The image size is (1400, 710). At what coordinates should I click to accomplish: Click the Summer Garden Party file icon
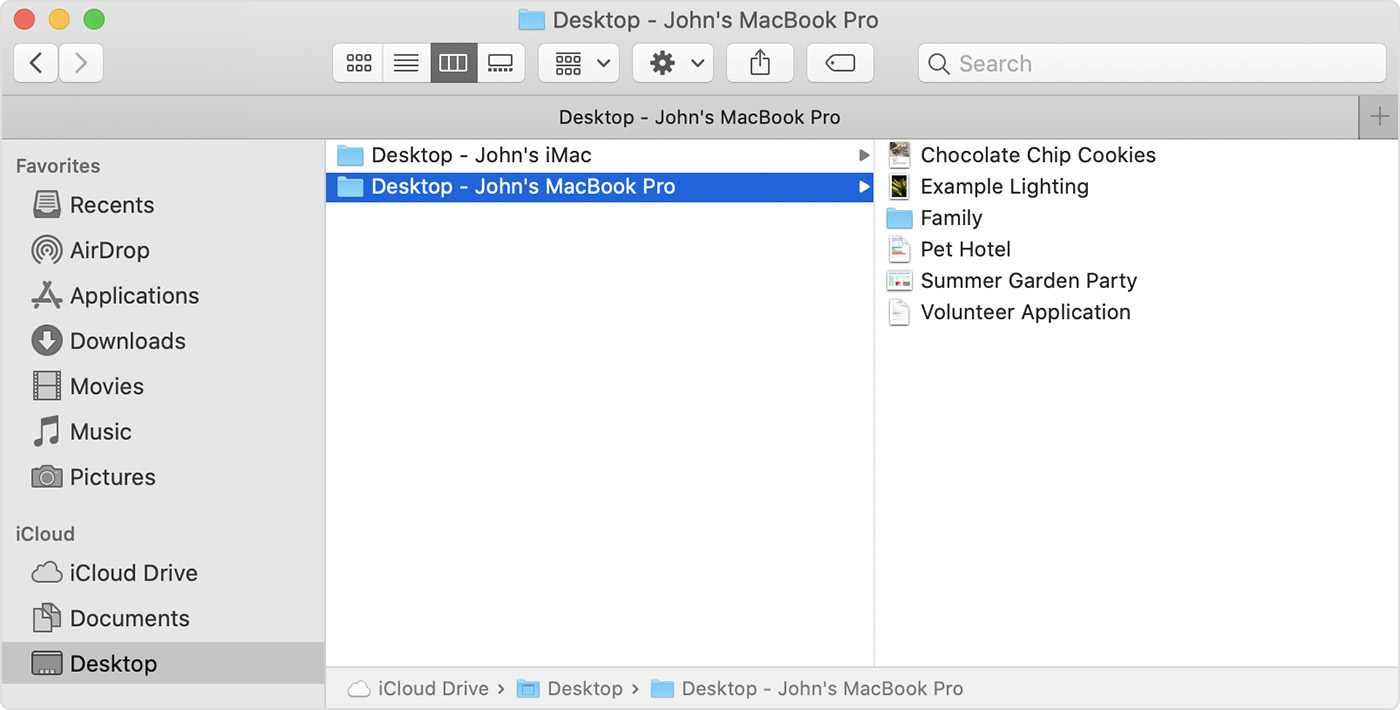pos(899,281)
